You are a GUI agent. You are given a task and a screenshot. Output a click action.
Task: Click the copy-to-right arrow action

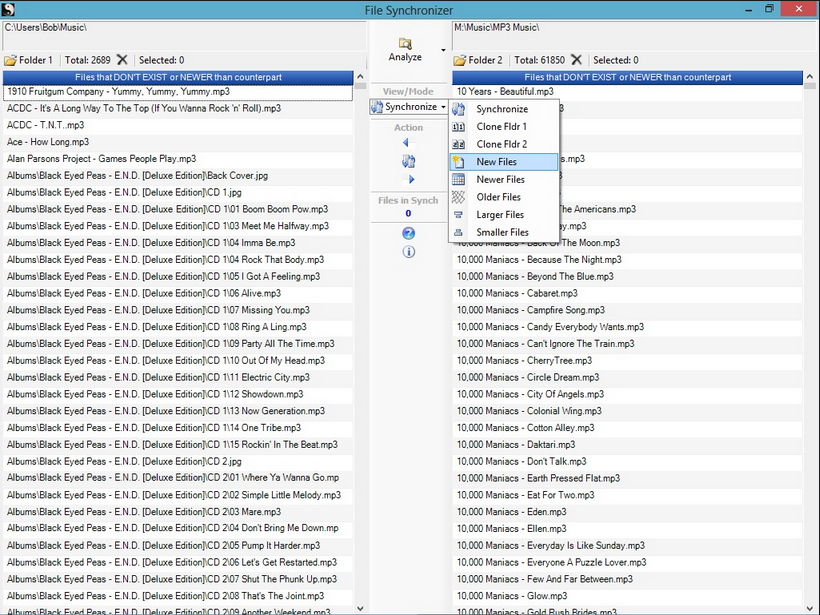(x=411, y=179)
